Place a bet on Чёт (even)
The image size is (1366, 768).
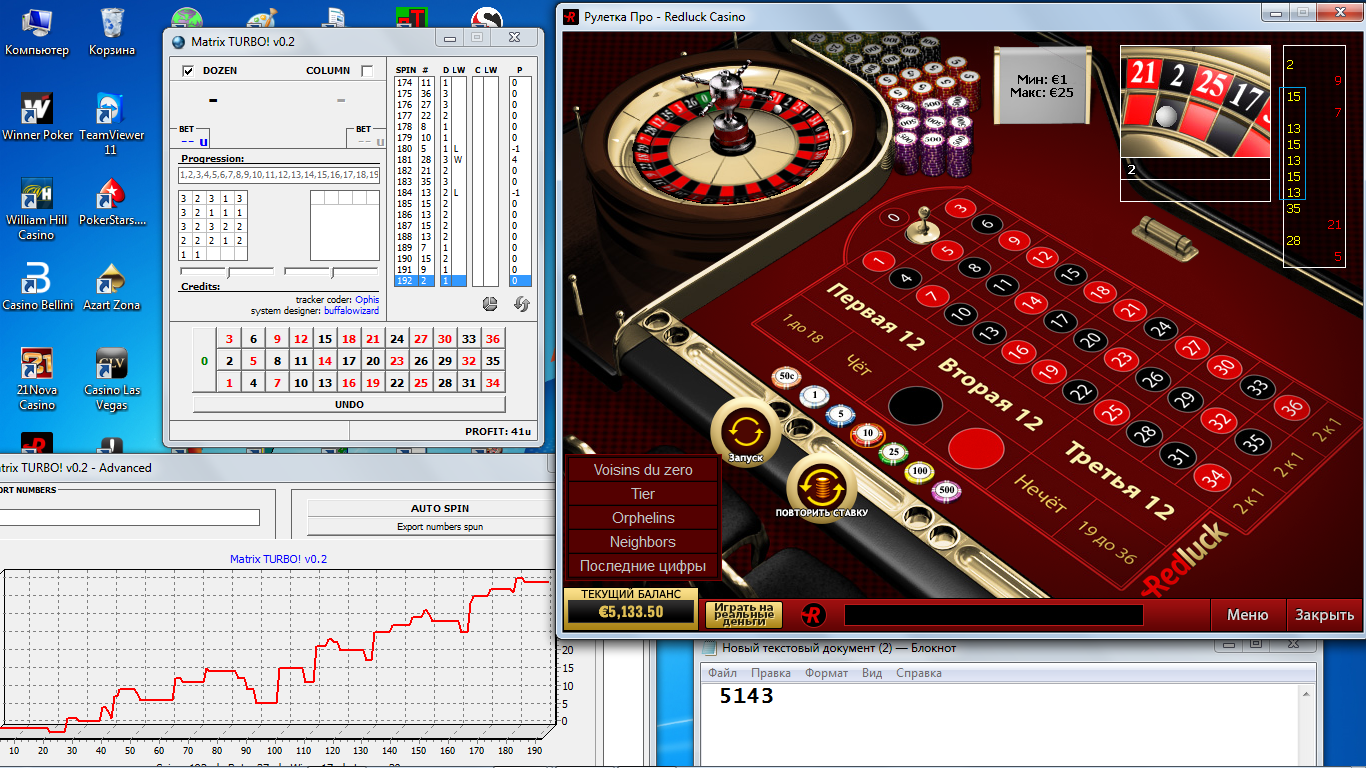[x=859, y=367]
